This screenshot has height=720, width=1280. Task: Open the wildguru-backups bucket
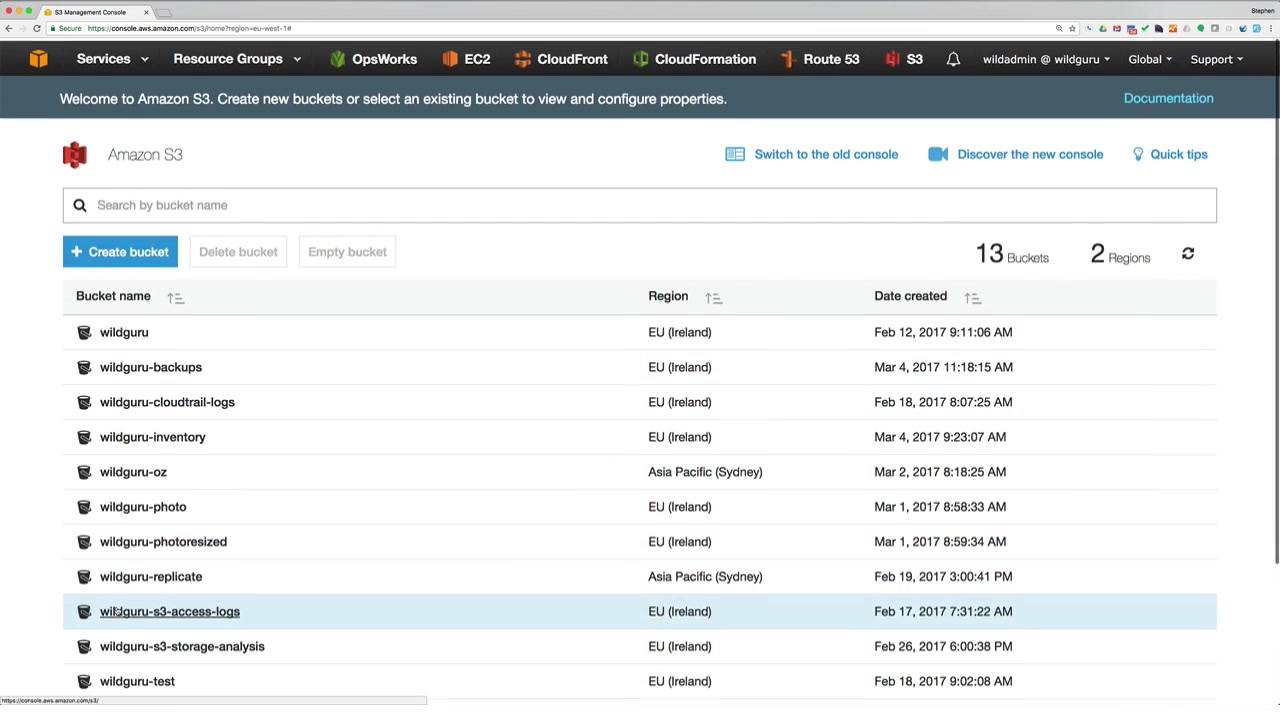tap(151, 367)
